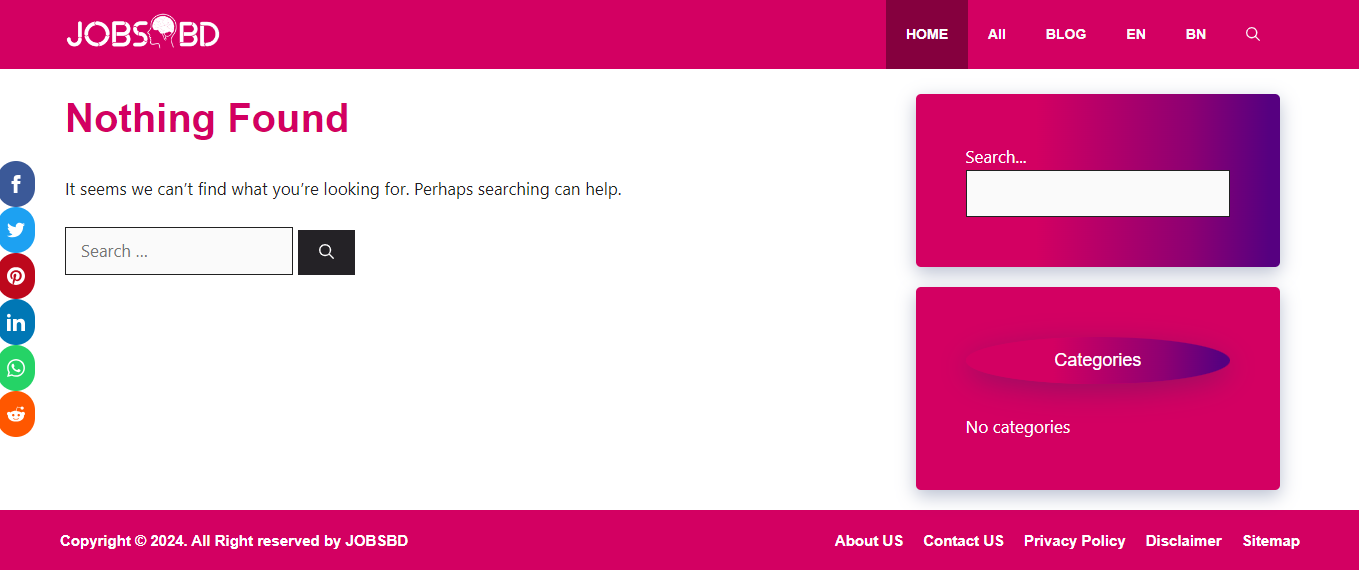Open the BLOG menu item
Viewport: 1359px width, 570px height.
tap(1066, 34)
